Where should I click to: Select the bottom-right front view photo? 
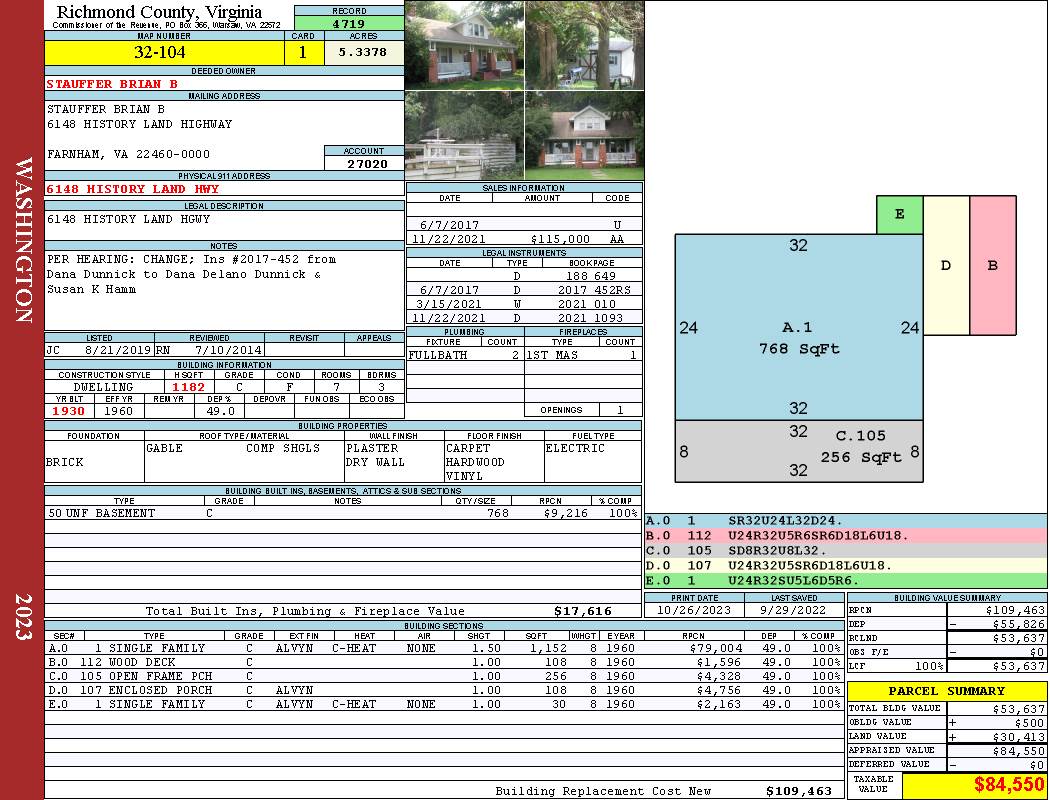coord(584,136)
